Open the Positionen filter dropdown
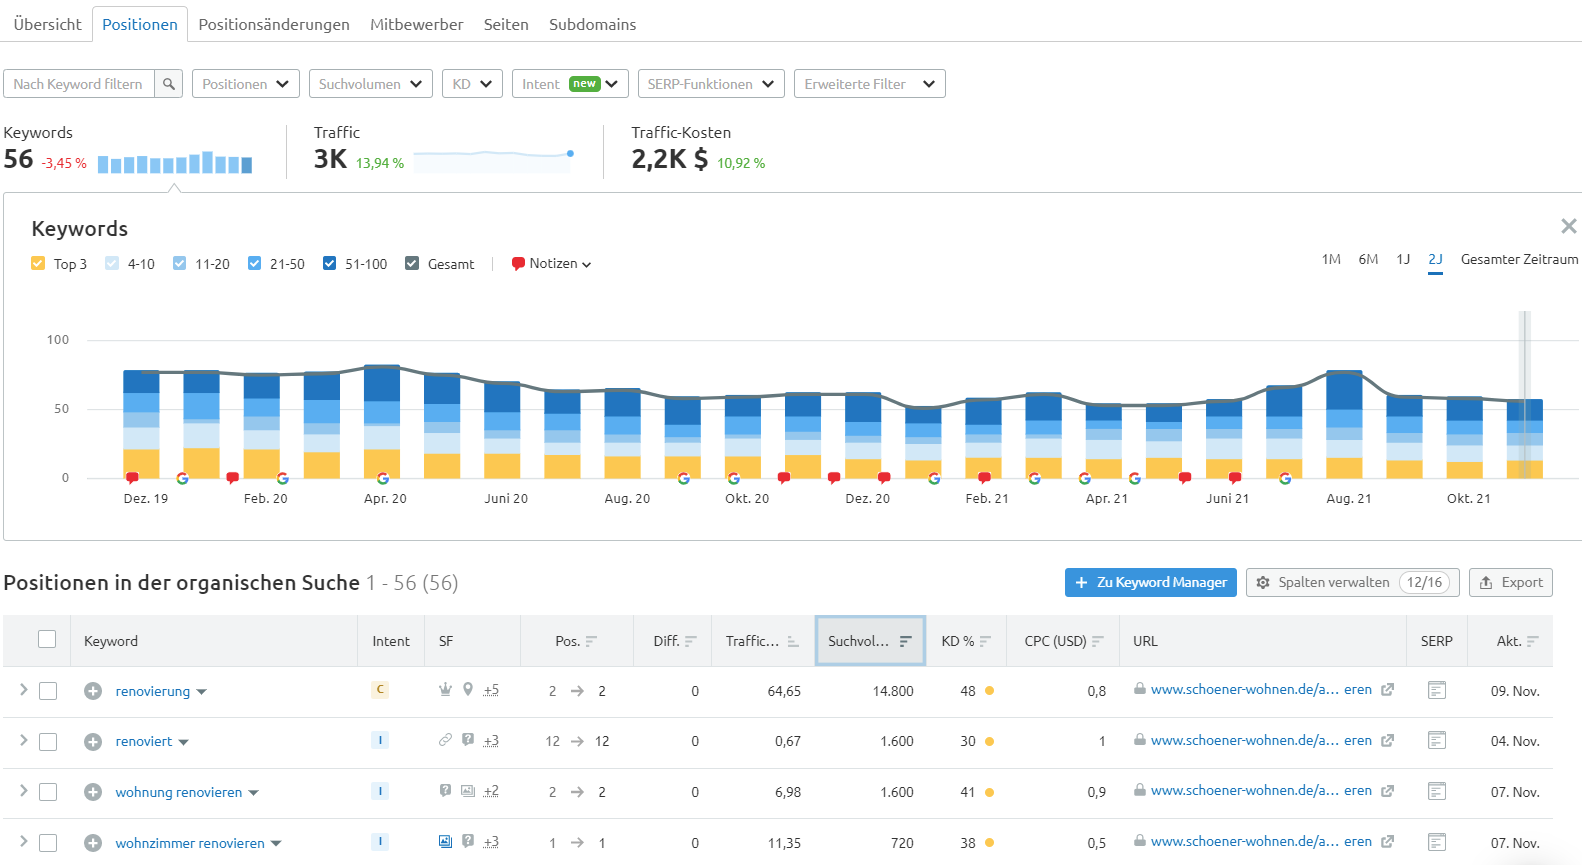The width and height of the screenshot is (1582, 865). point(246,84)
